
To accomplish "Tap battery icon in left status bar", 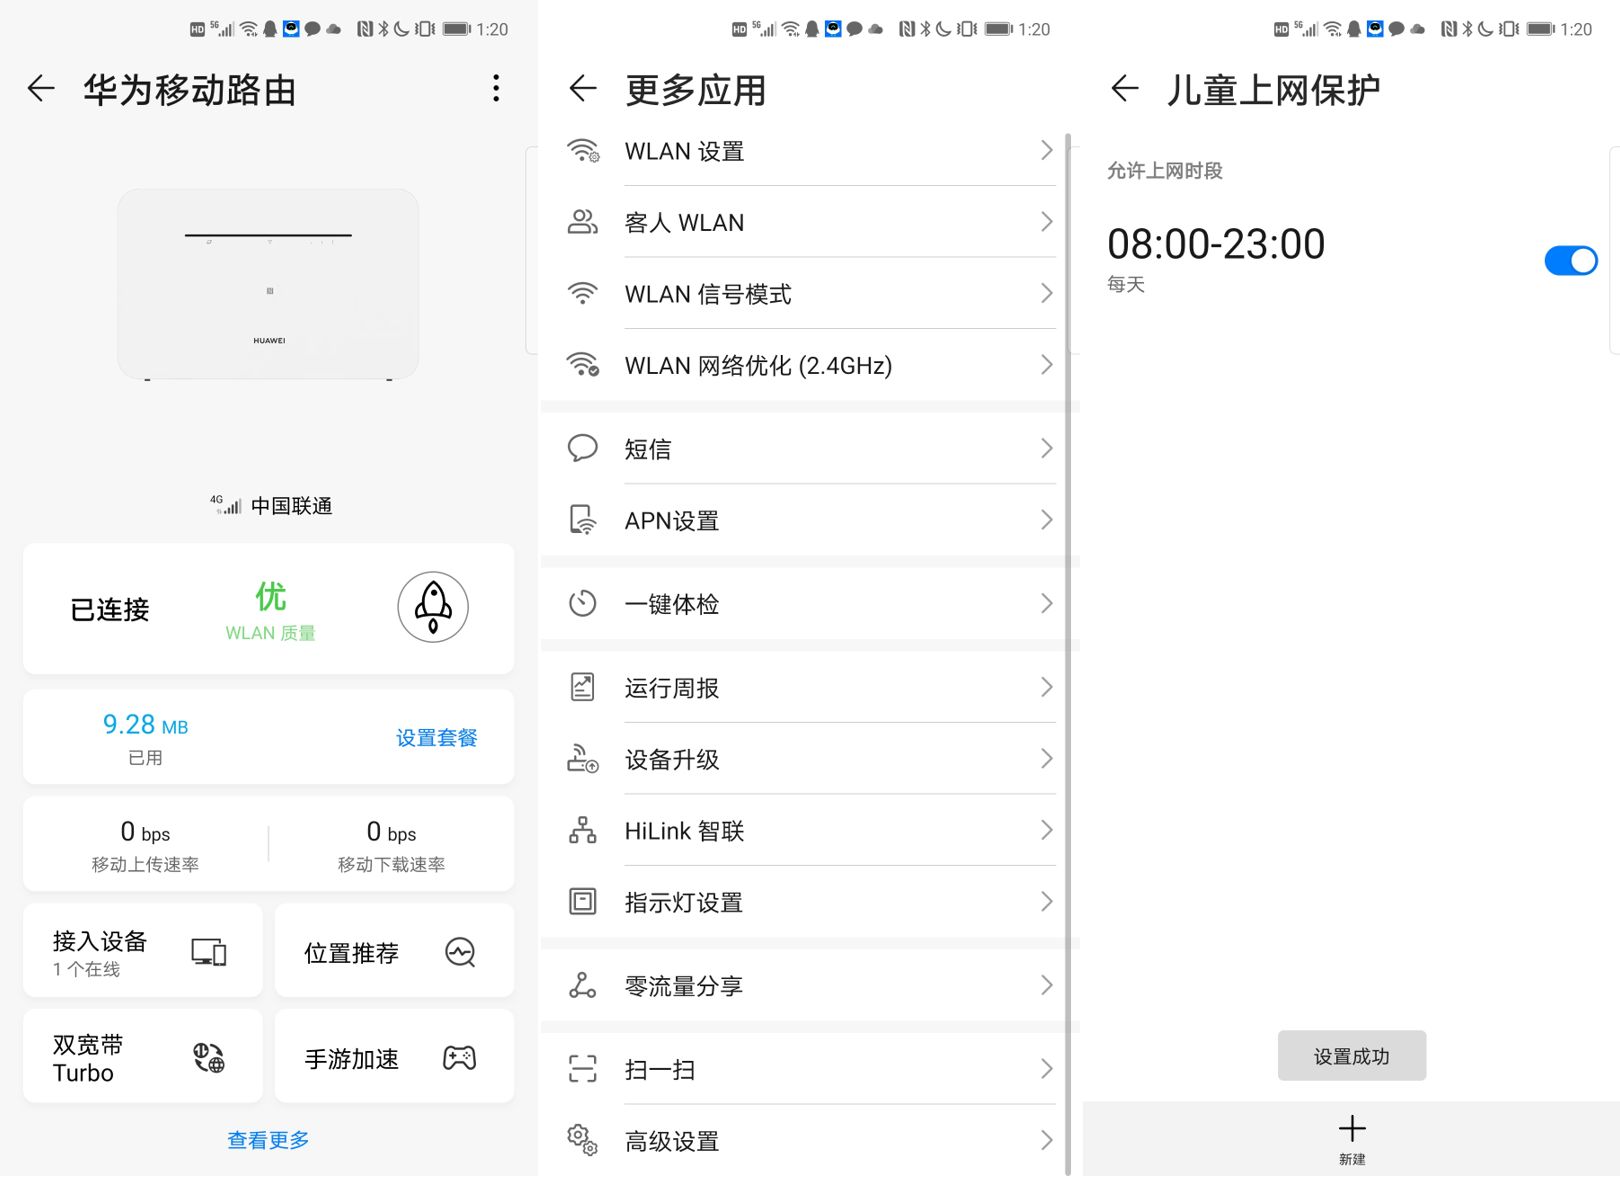I will [x=457, y=29].
